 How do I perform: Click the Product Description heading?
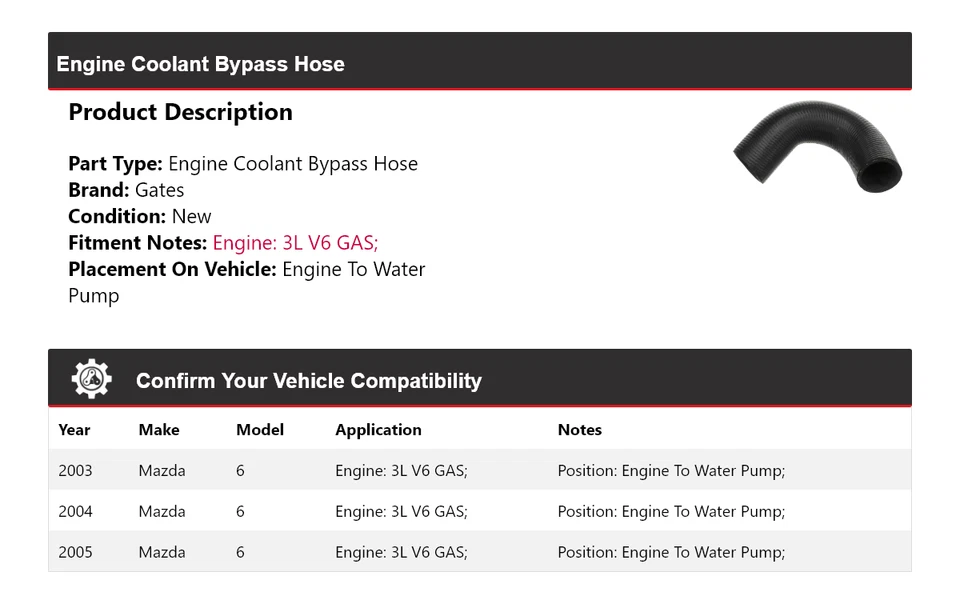pos(180,112)
